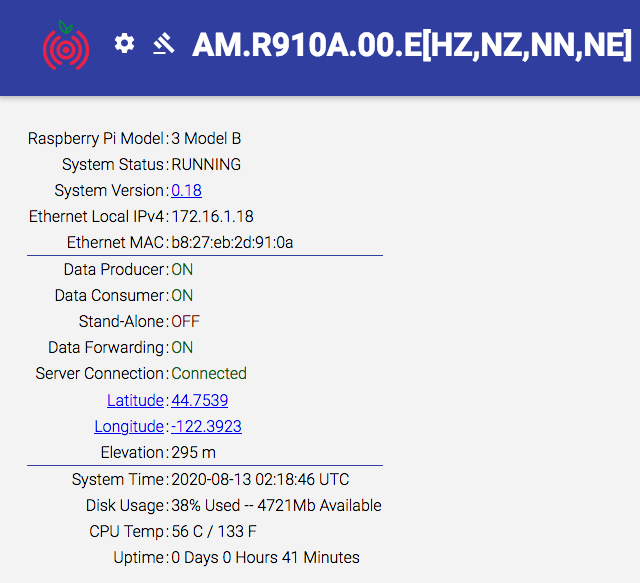
Task: Open the longitude value -122.3923 link
Action: click(207, 426)
